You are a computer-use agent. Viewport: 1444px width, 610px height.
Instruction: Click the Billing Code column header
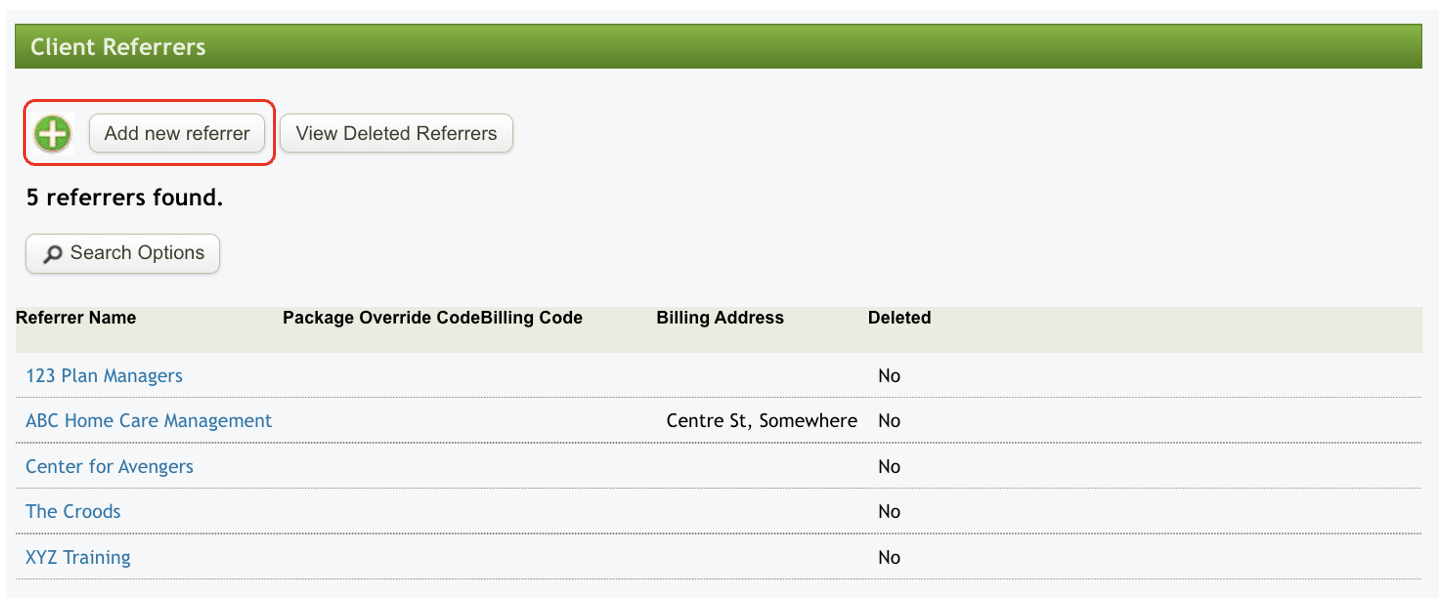click(x=532, y=318)
